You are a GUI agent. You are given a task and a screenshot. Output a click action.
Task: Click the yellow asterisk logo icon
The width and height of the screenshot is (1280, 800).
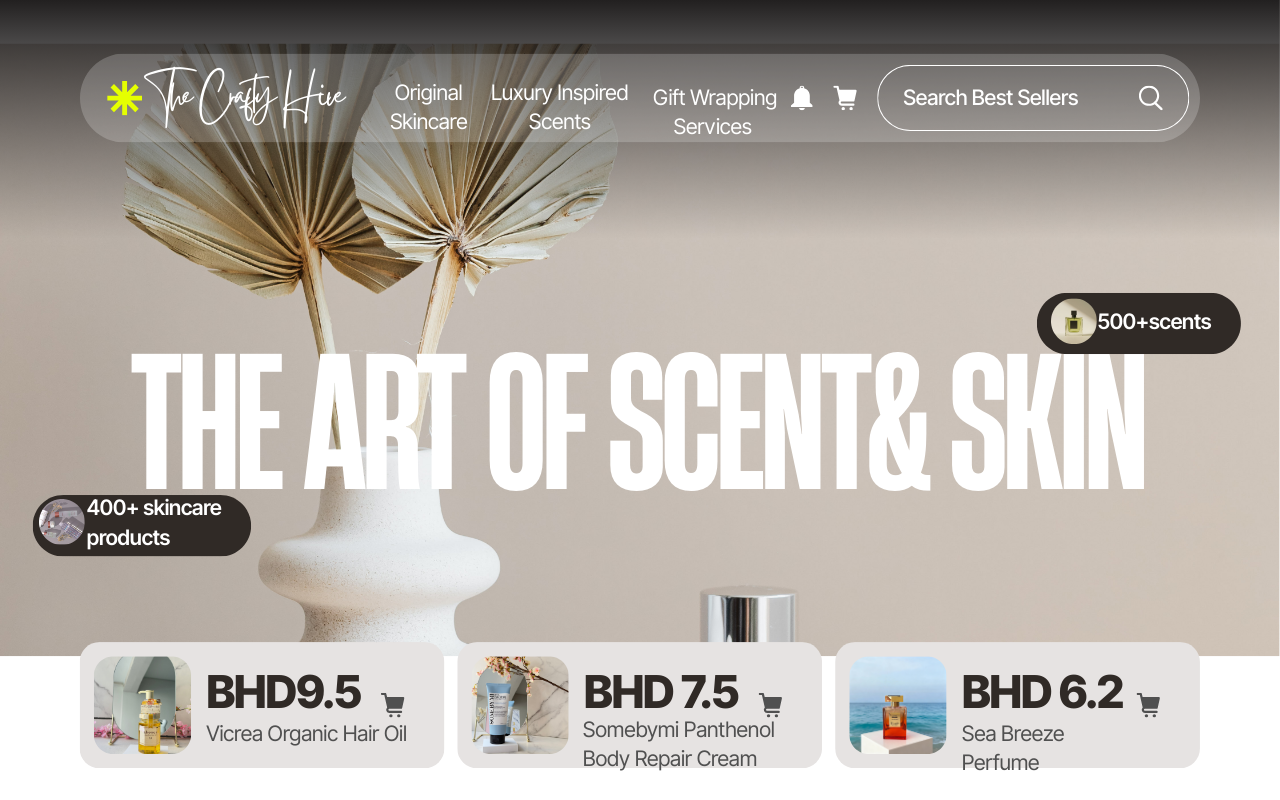pyautogui.click(x=125, y=98)
